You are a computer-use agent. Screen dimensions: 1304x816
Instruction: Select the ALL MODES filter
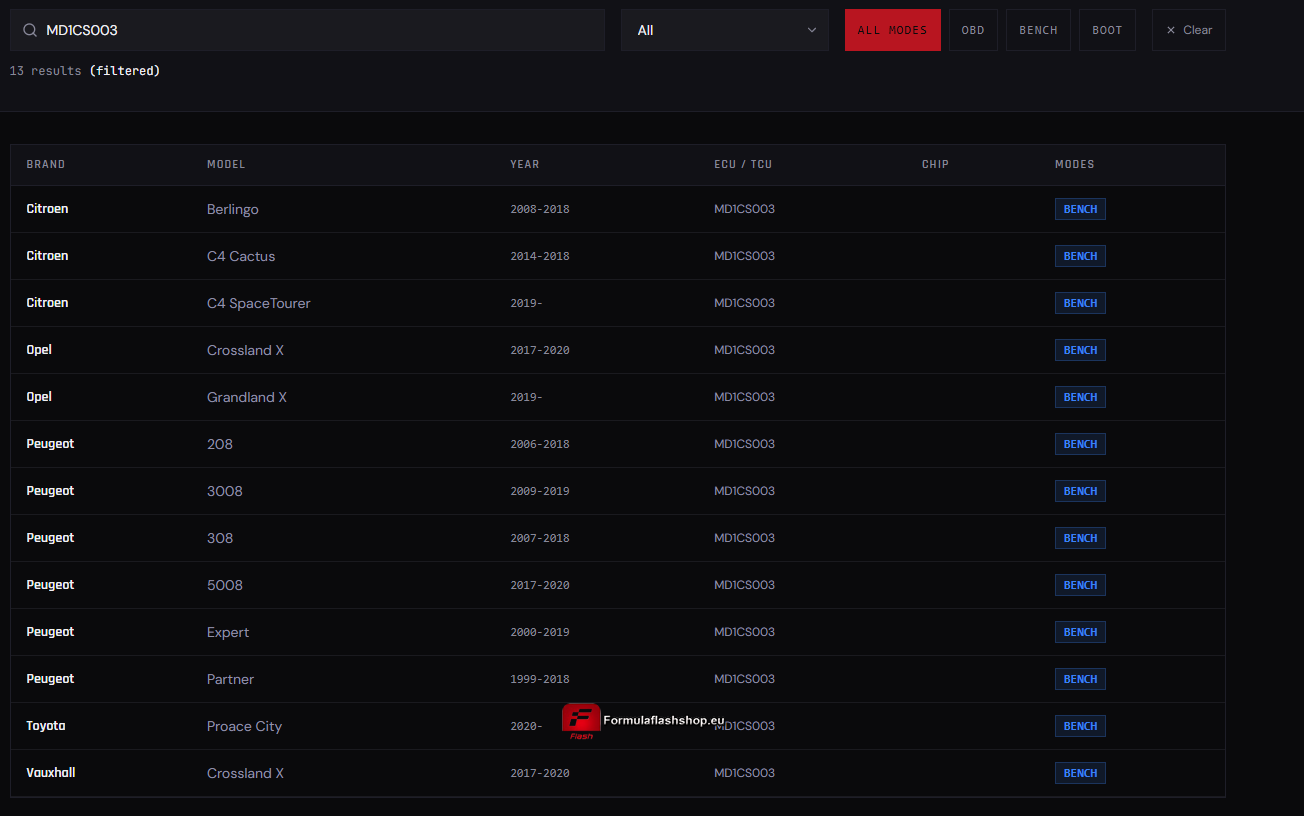pos(893,30)
